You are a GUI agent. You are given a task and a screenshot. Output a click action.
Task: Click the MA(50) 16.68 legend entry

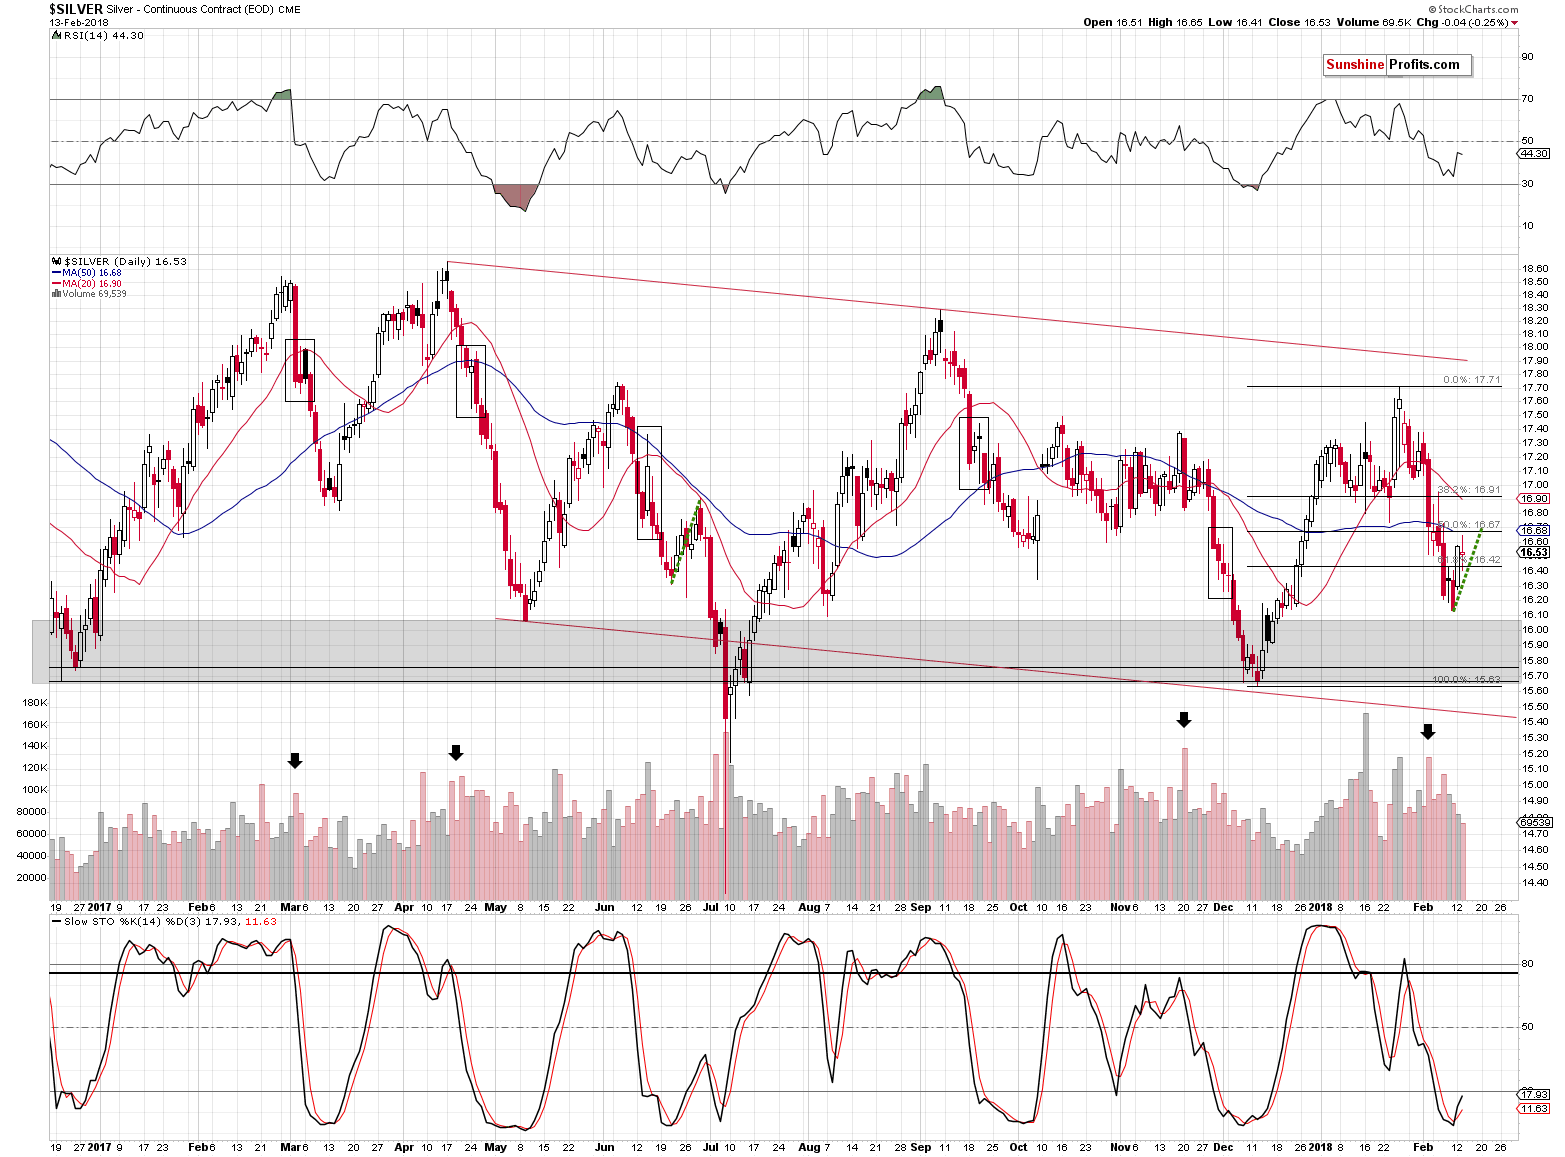coord(92,273)
